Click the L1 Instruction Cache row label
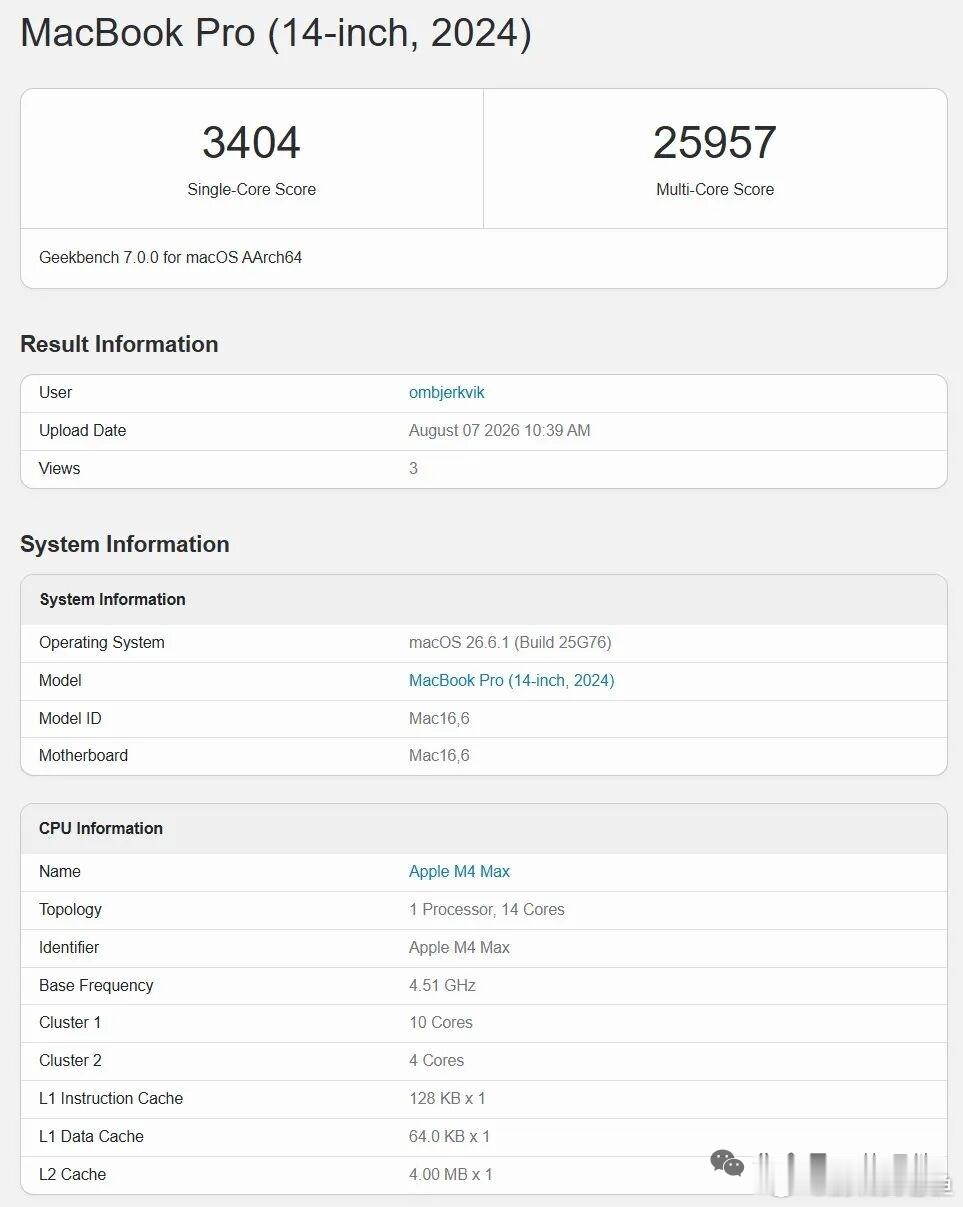 (x=111, y=1098)
